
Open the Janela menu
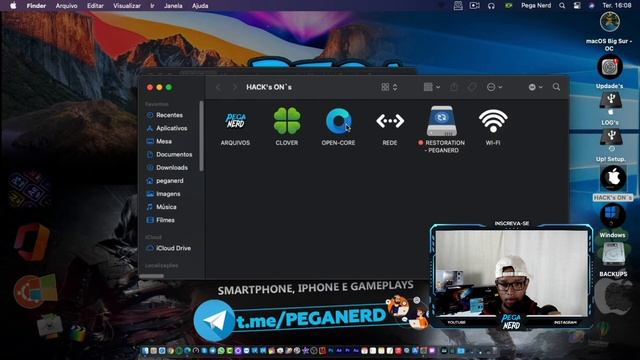[173, 6]
